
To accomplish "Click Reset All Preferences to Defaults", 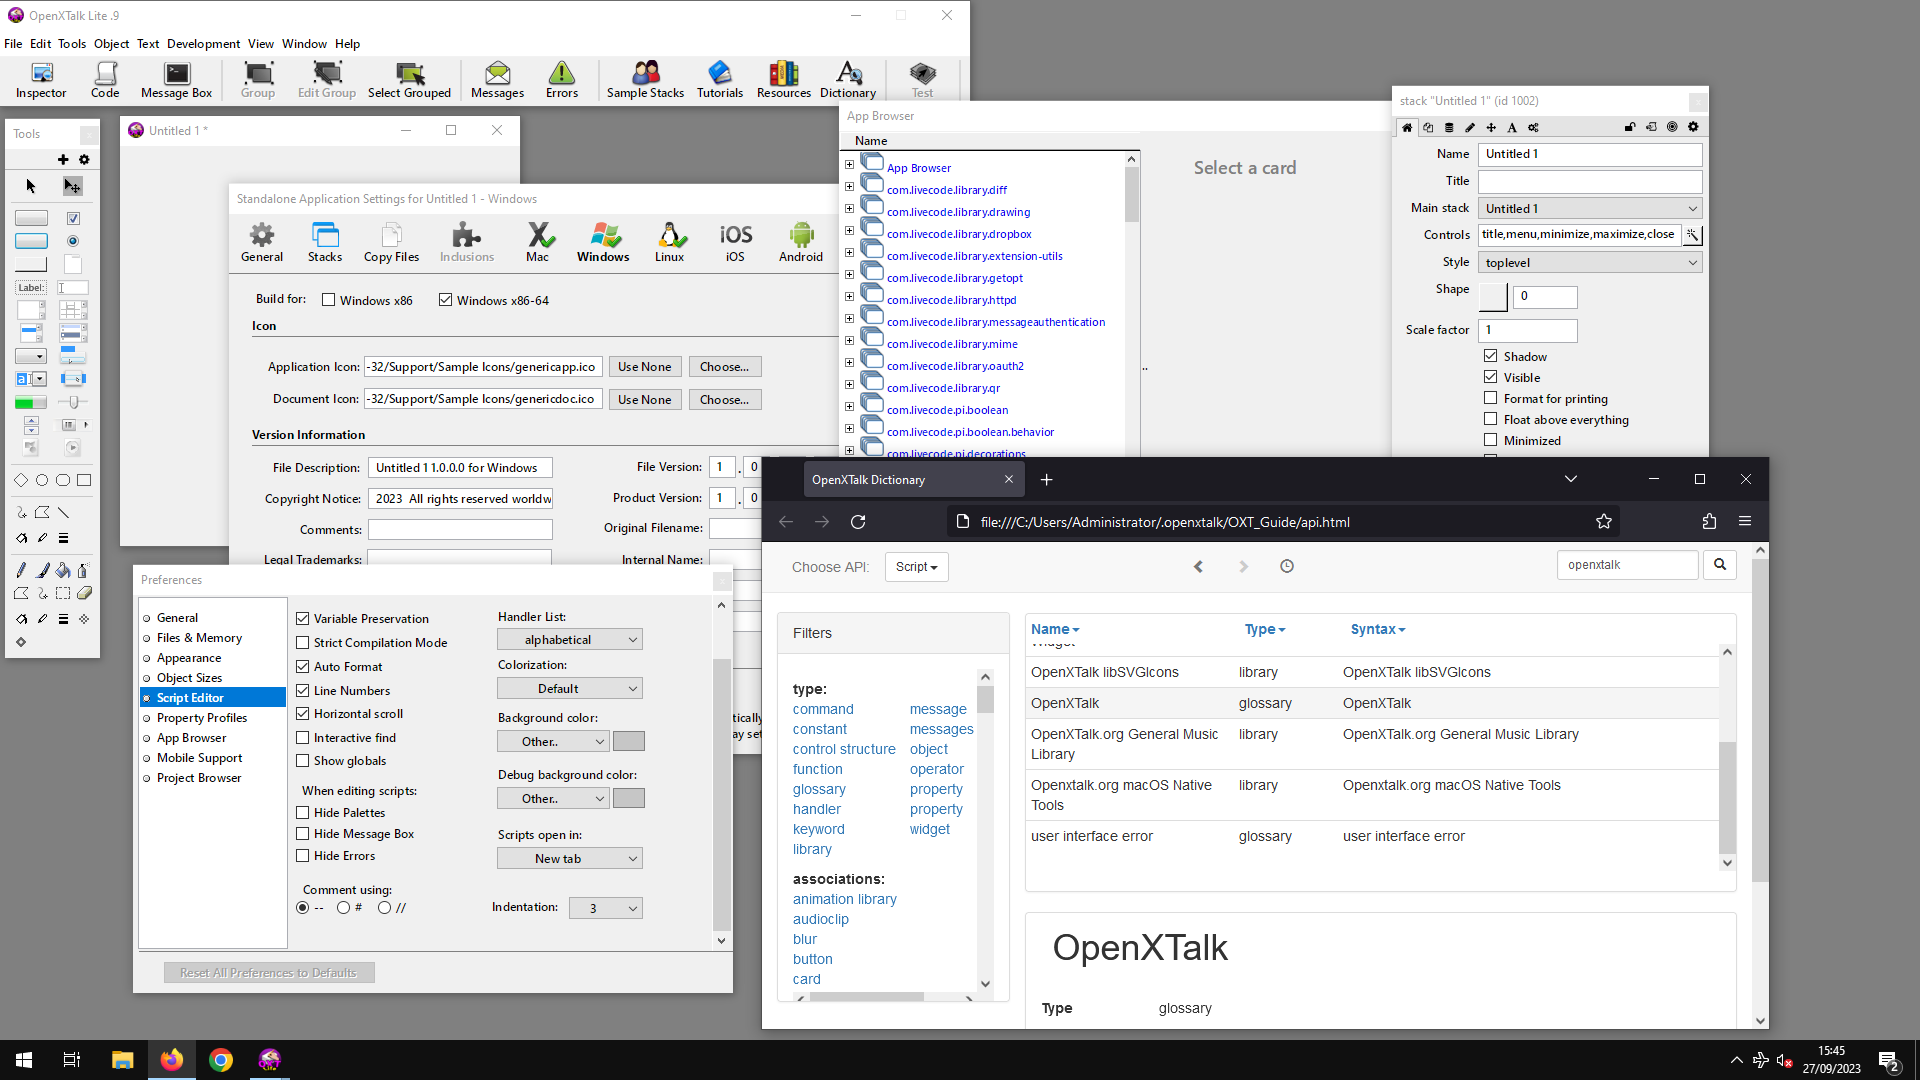I will click(269, 973).
